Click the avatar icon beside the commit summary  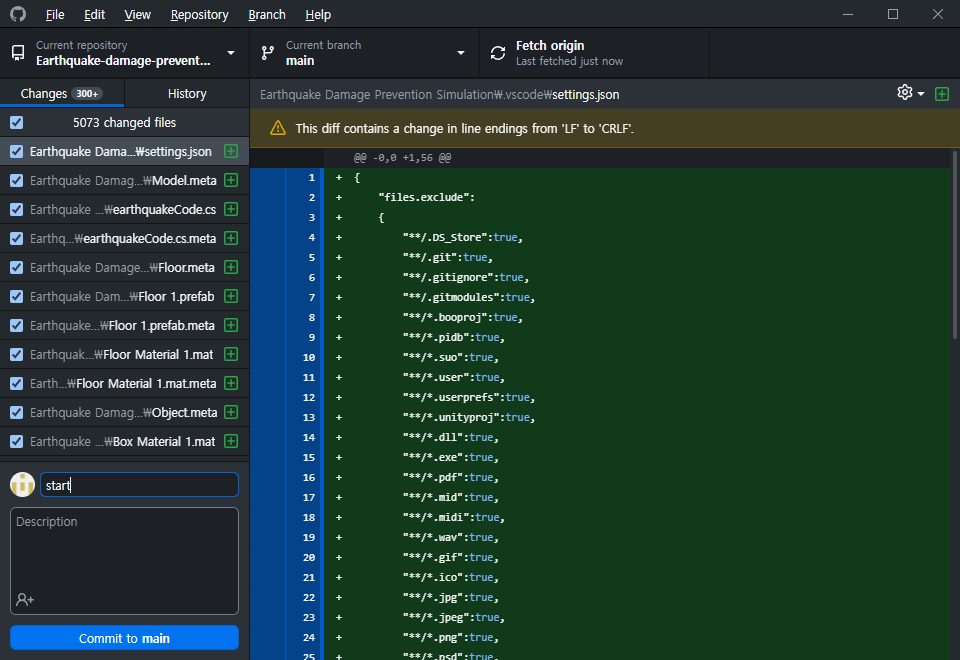point(21,484)
